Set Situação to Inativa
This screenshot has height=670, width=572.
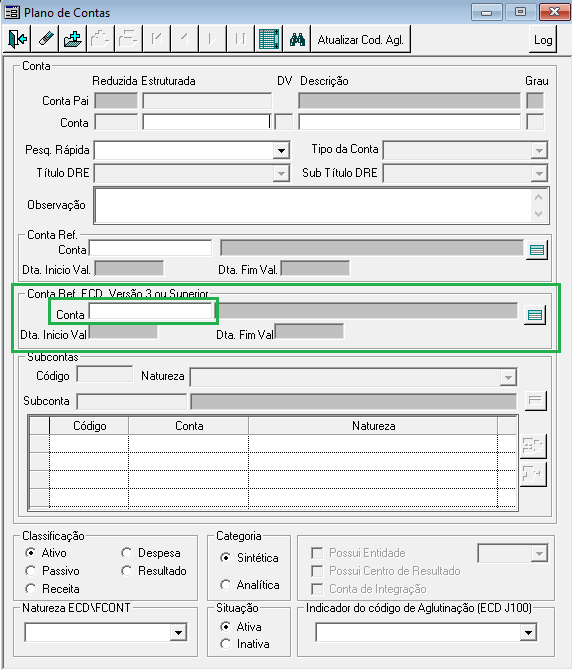225,644
